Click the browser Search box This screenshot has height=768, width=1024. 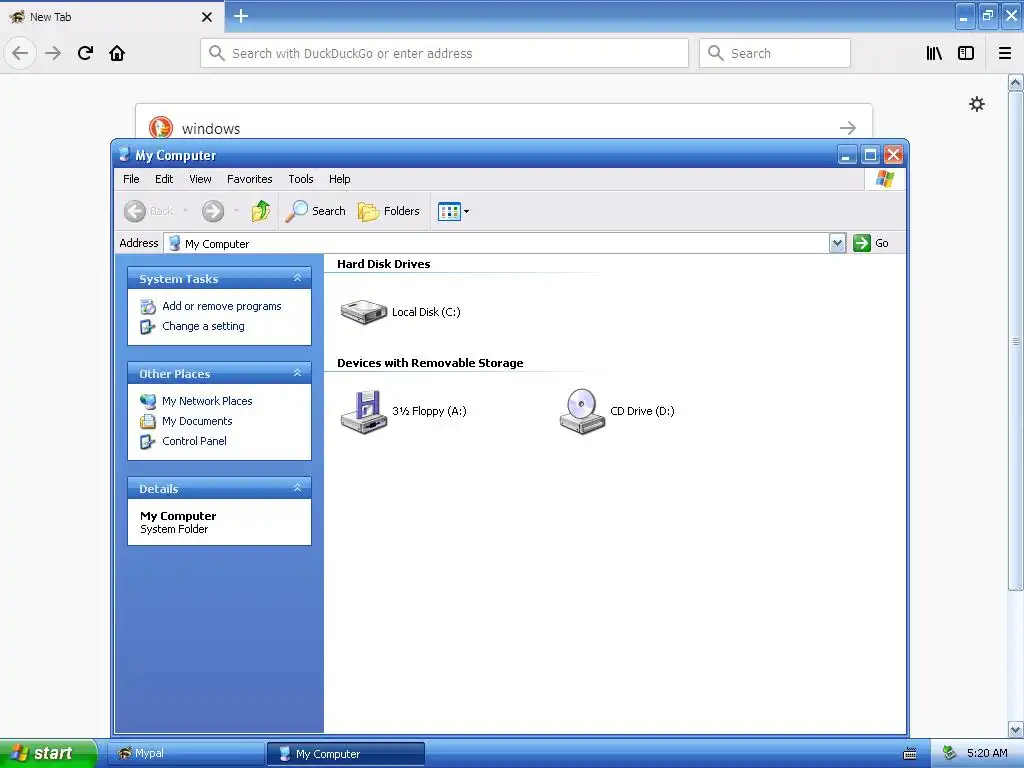coord(775,53)
